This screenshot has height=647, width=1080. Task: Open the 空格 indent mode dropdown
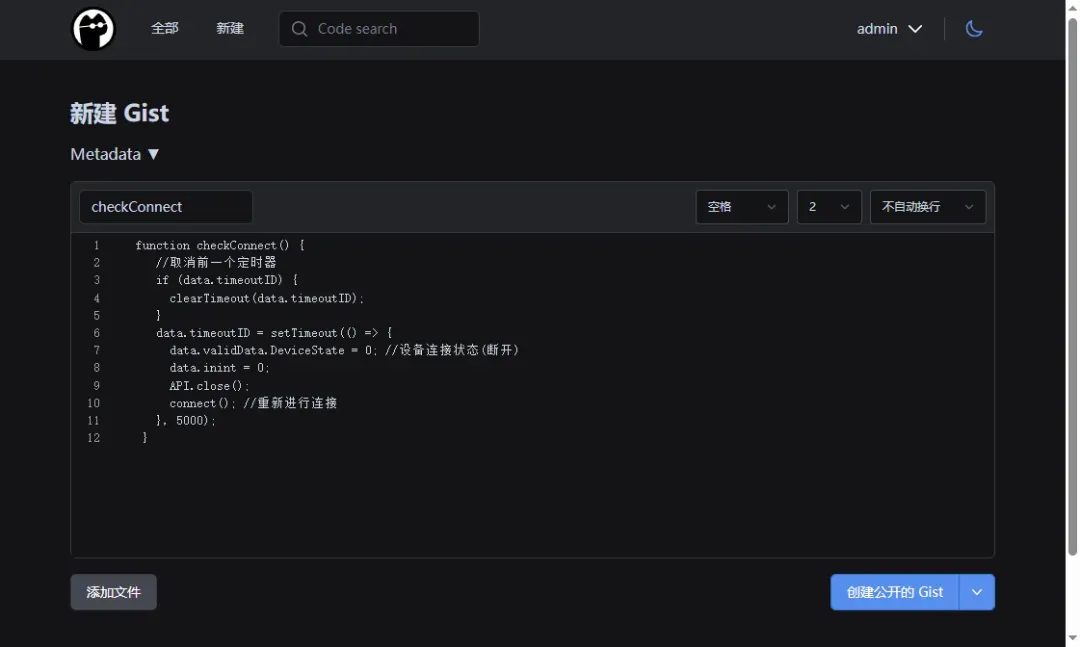pos(741,207)
